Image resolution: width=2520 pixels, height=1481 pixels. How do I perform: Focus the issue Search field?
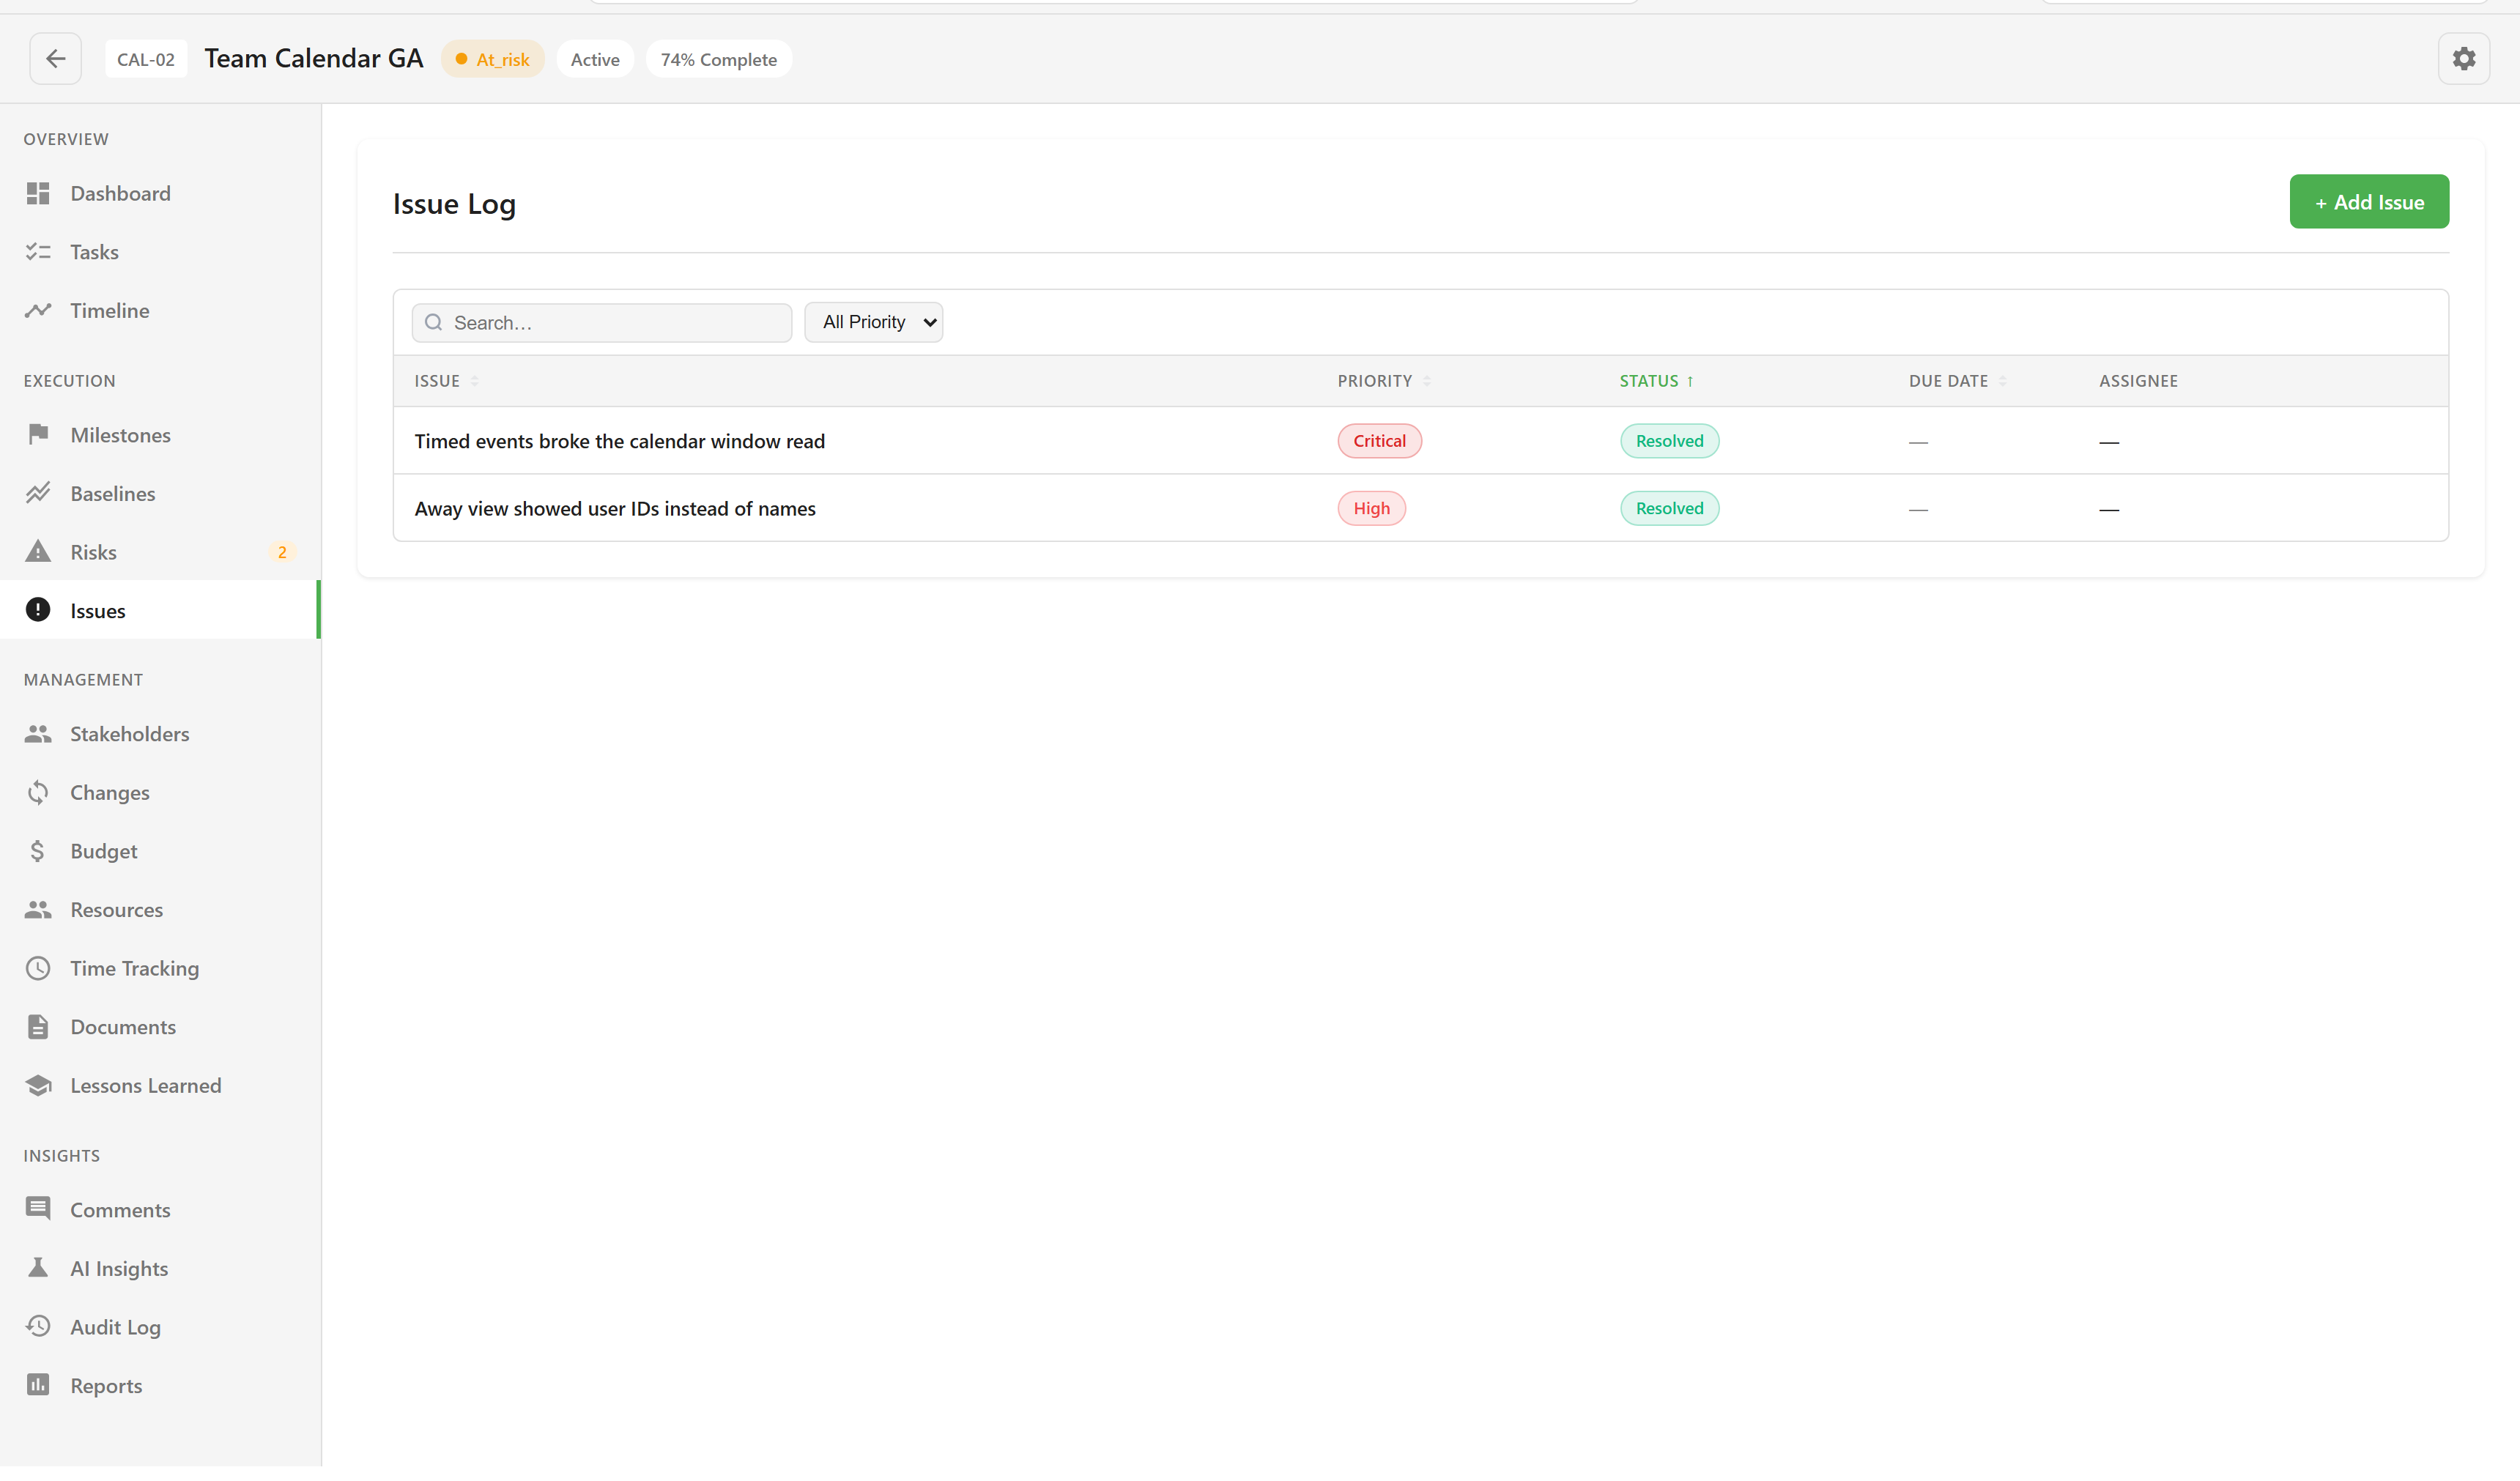602,324
